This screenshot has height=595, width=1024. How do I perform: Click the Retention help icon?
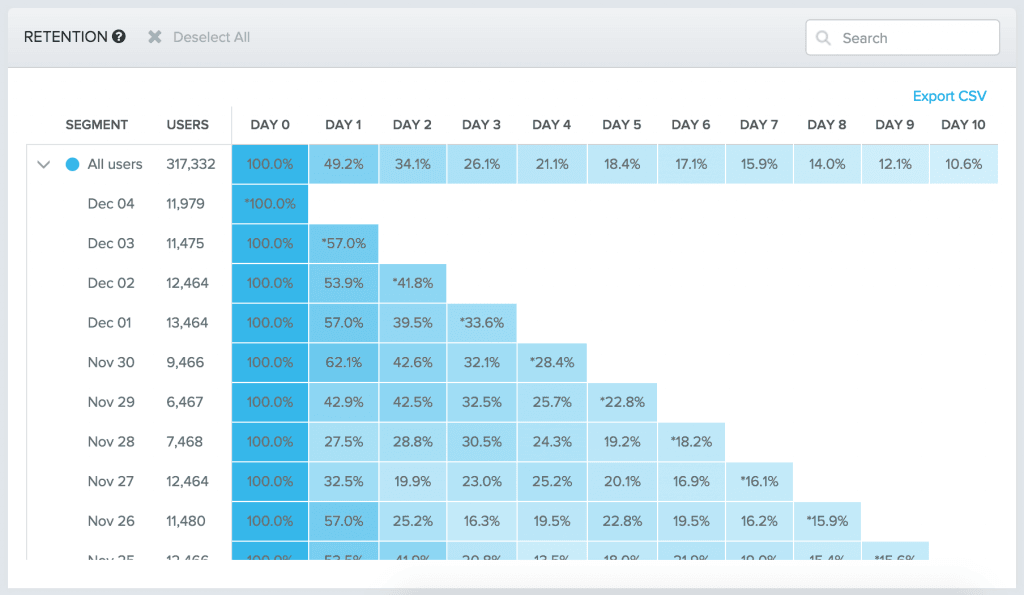[119, 36]
